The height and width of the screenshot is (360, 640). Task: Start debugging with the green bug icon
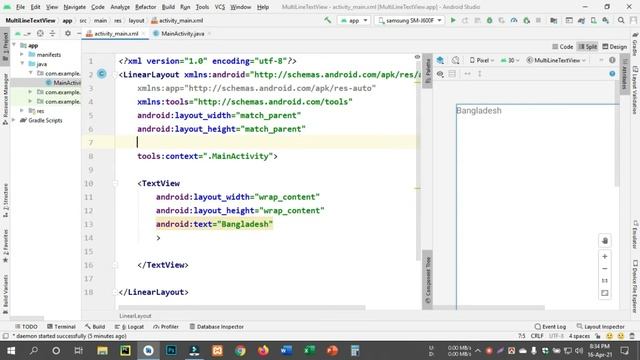tap(489, 20)
